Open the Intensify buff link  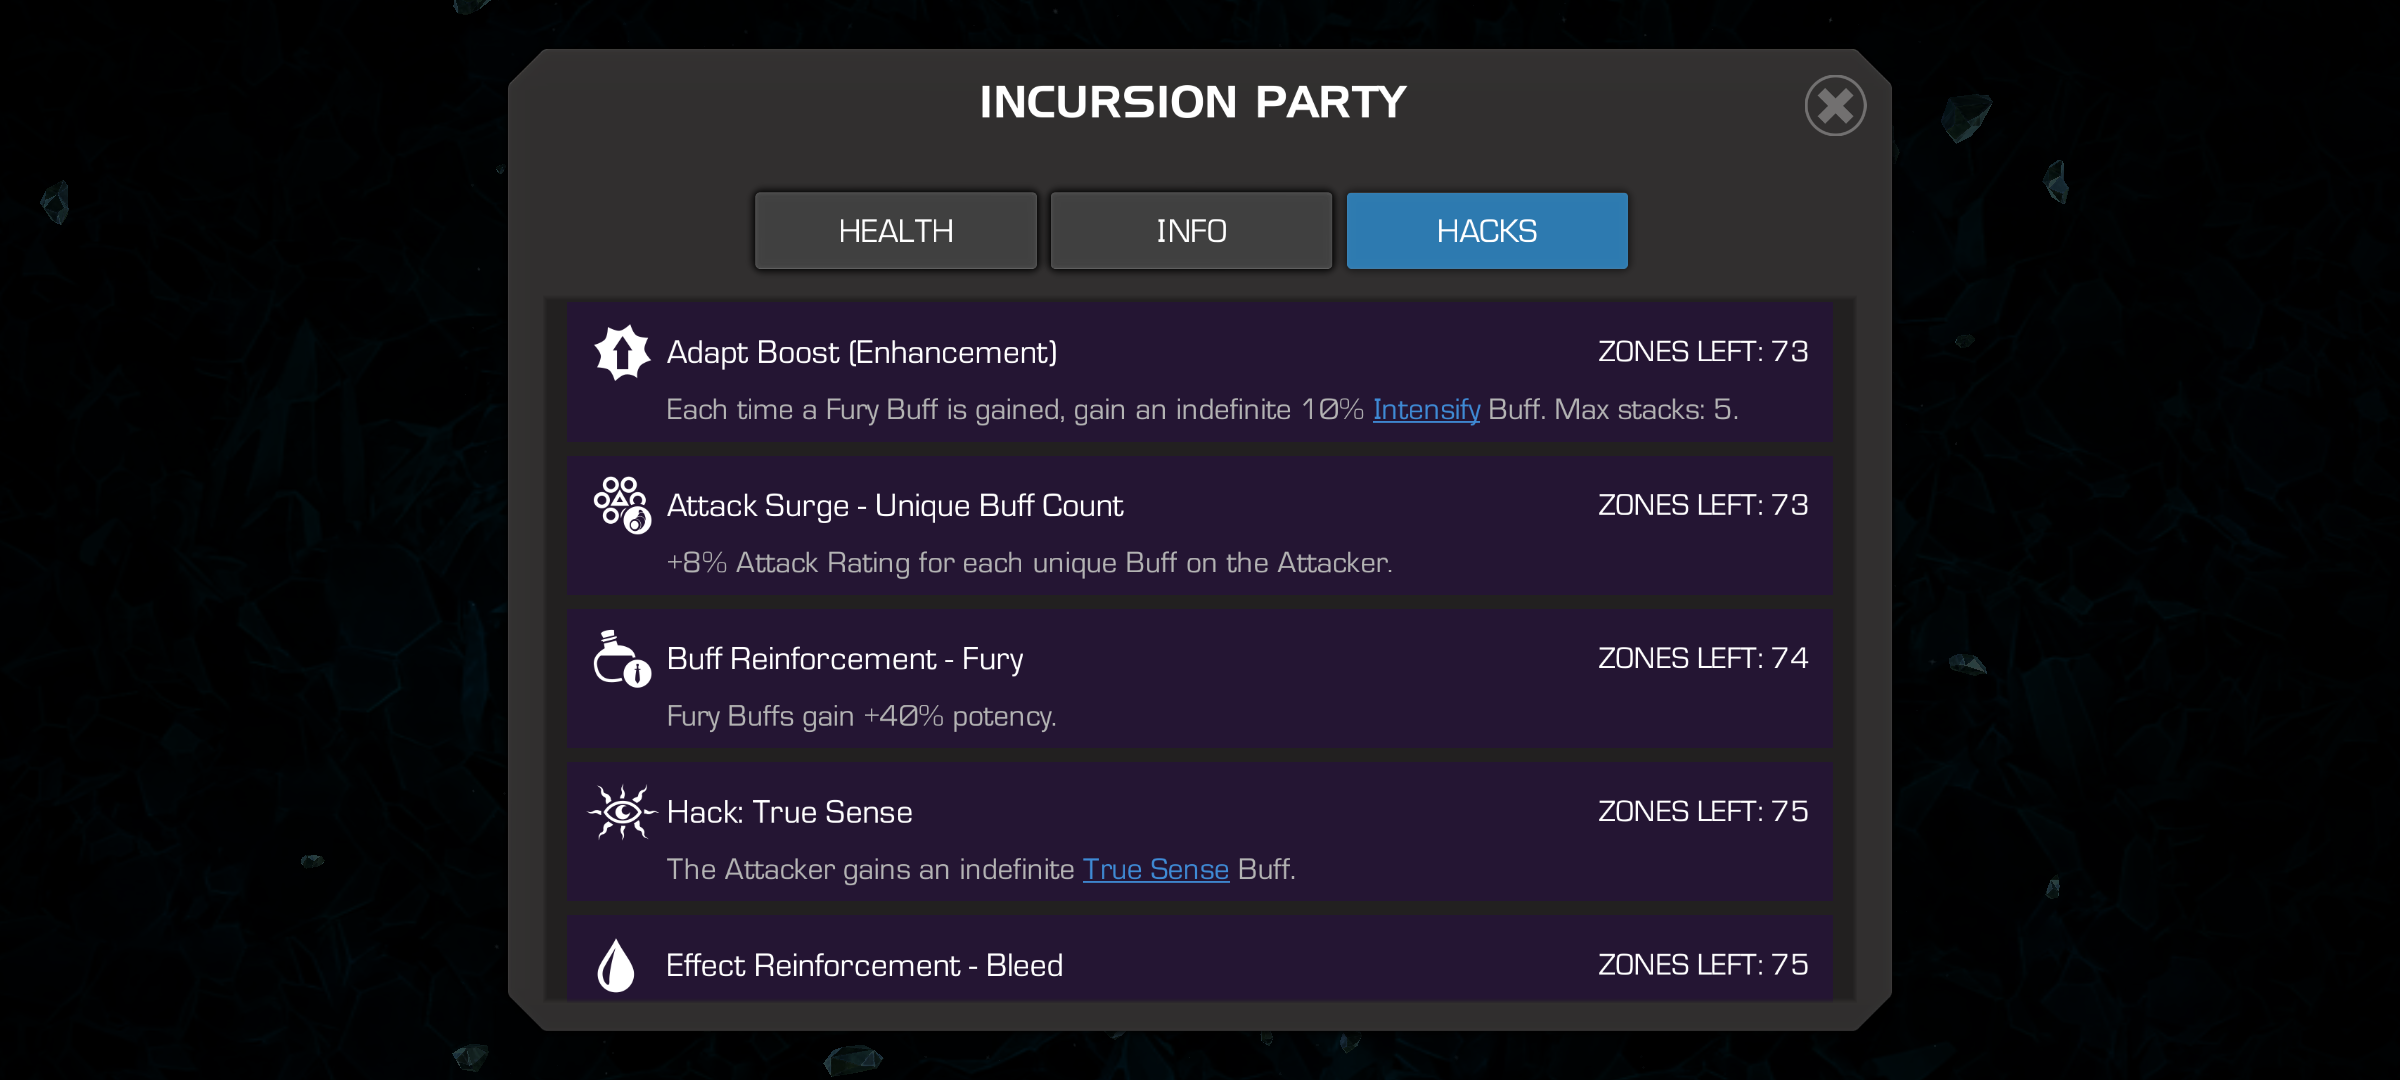pos(1425,410)
